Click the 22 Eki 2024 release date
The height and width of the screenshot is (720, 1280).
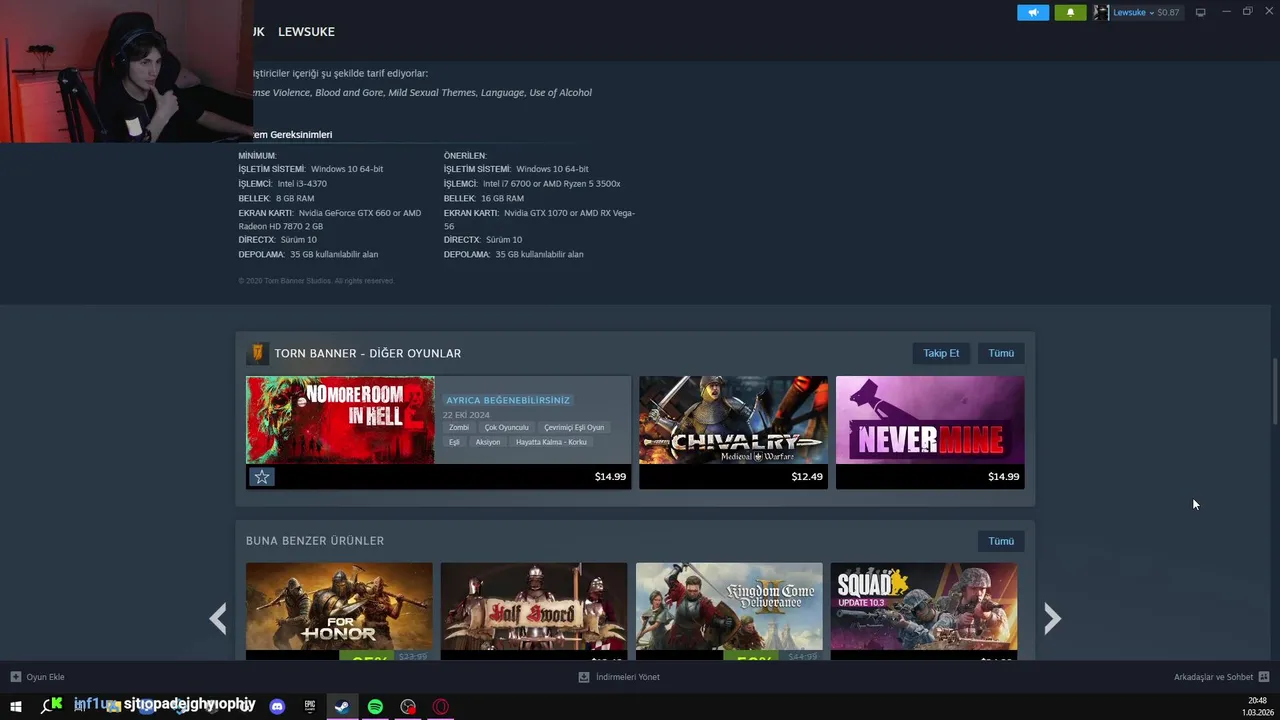pos(466,414)
